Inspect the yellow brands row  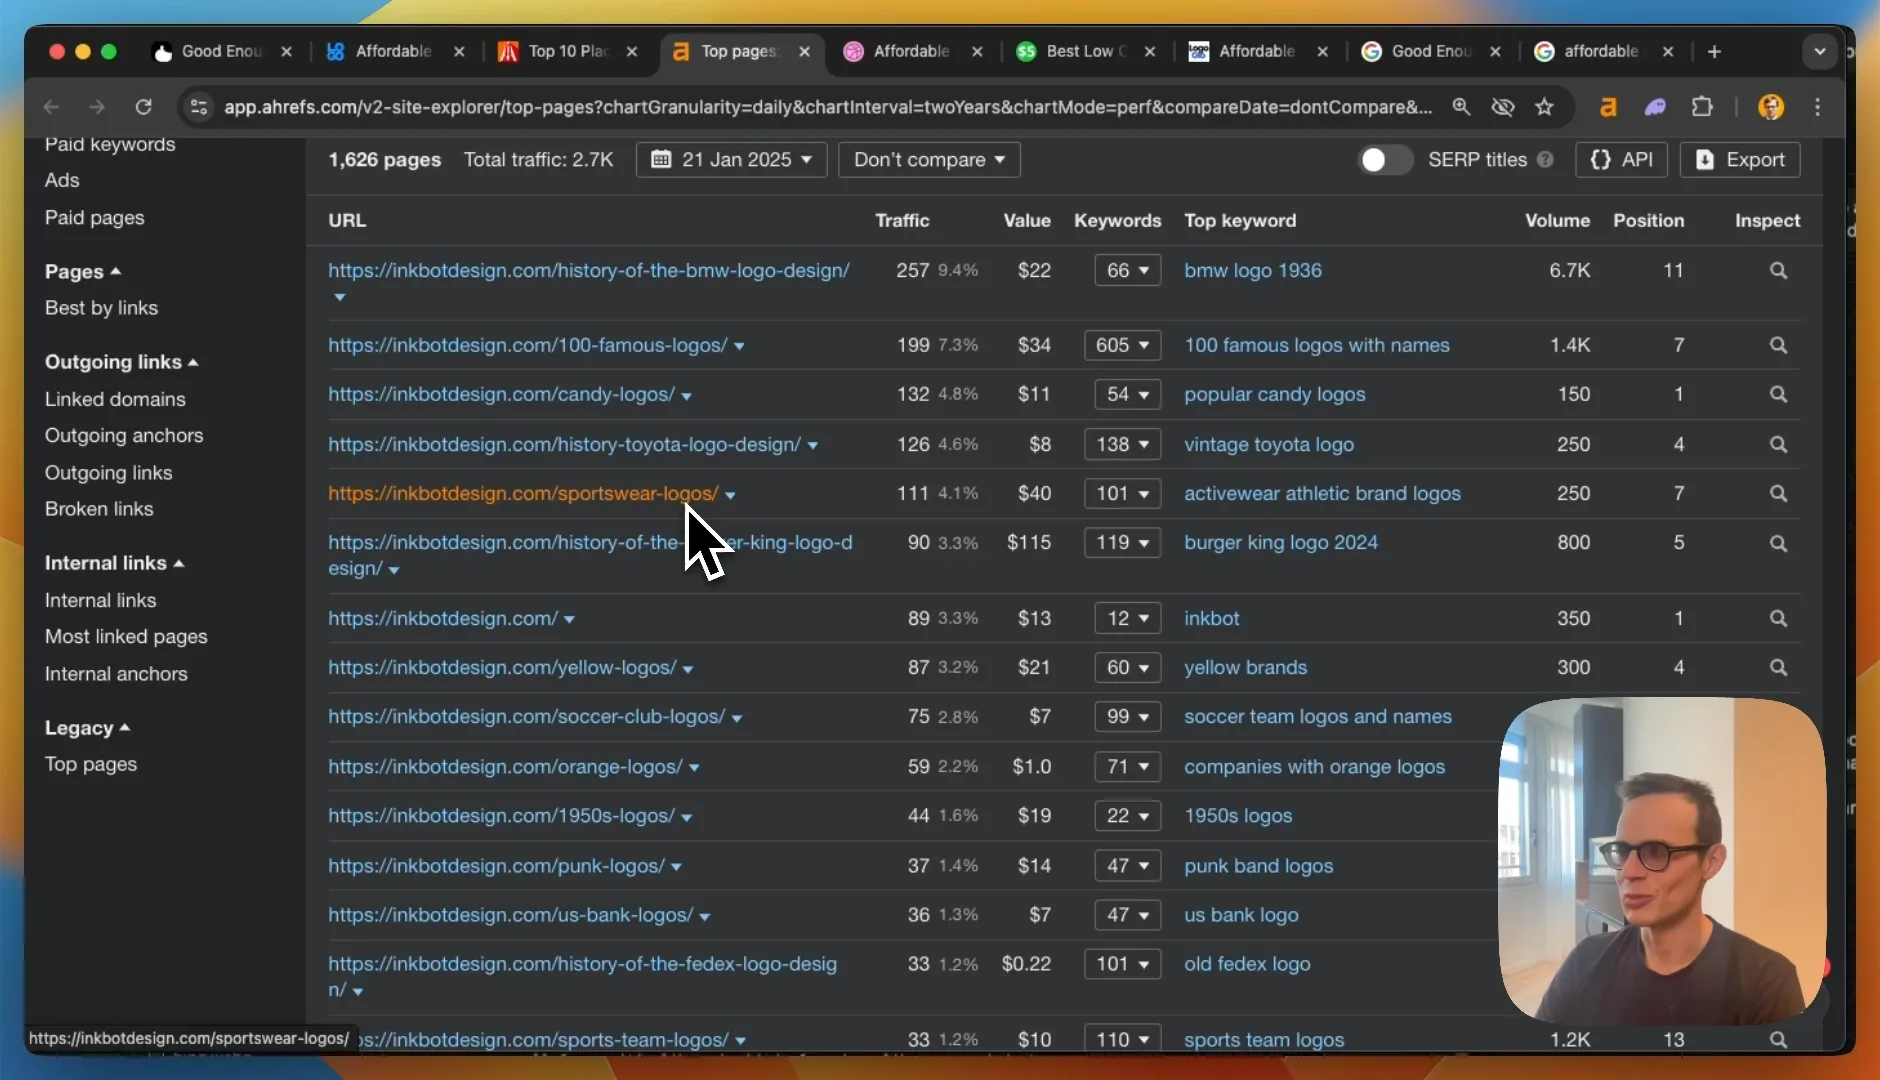1778,667
